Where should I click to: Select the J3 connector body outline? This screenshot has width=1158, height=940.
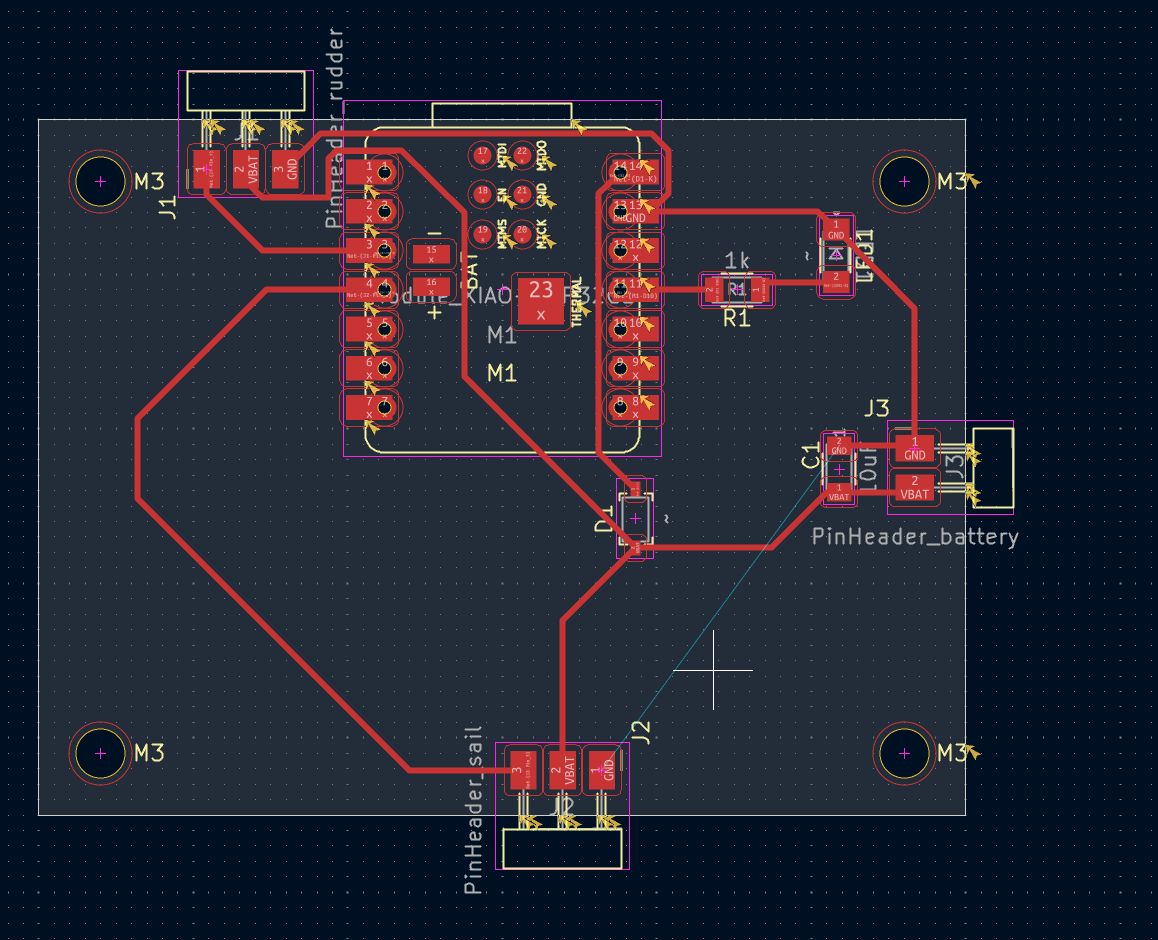point(993,467)
